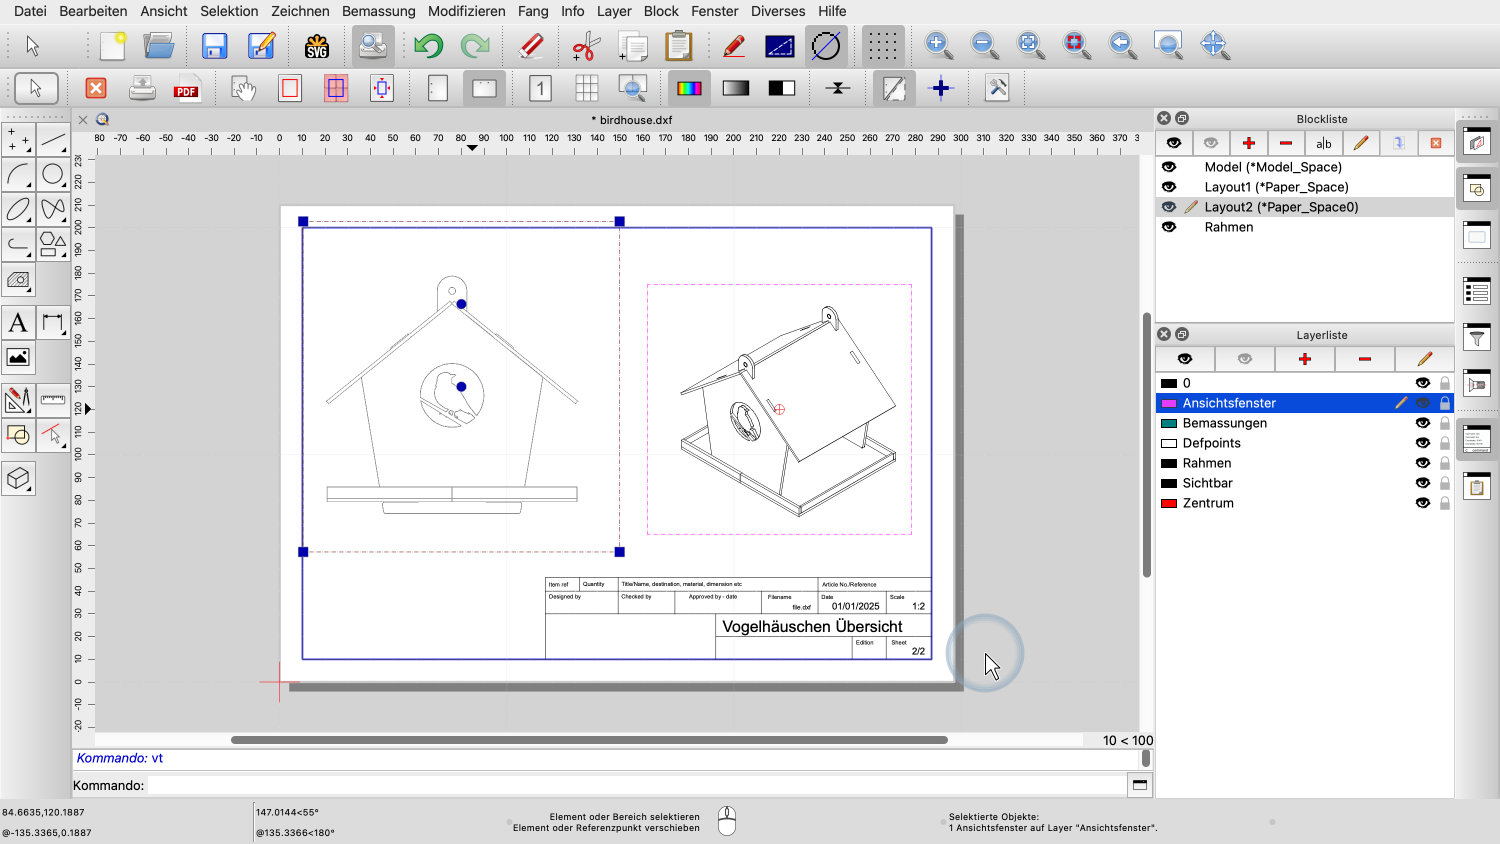Open the Modifizieren menu

point(466,11)
